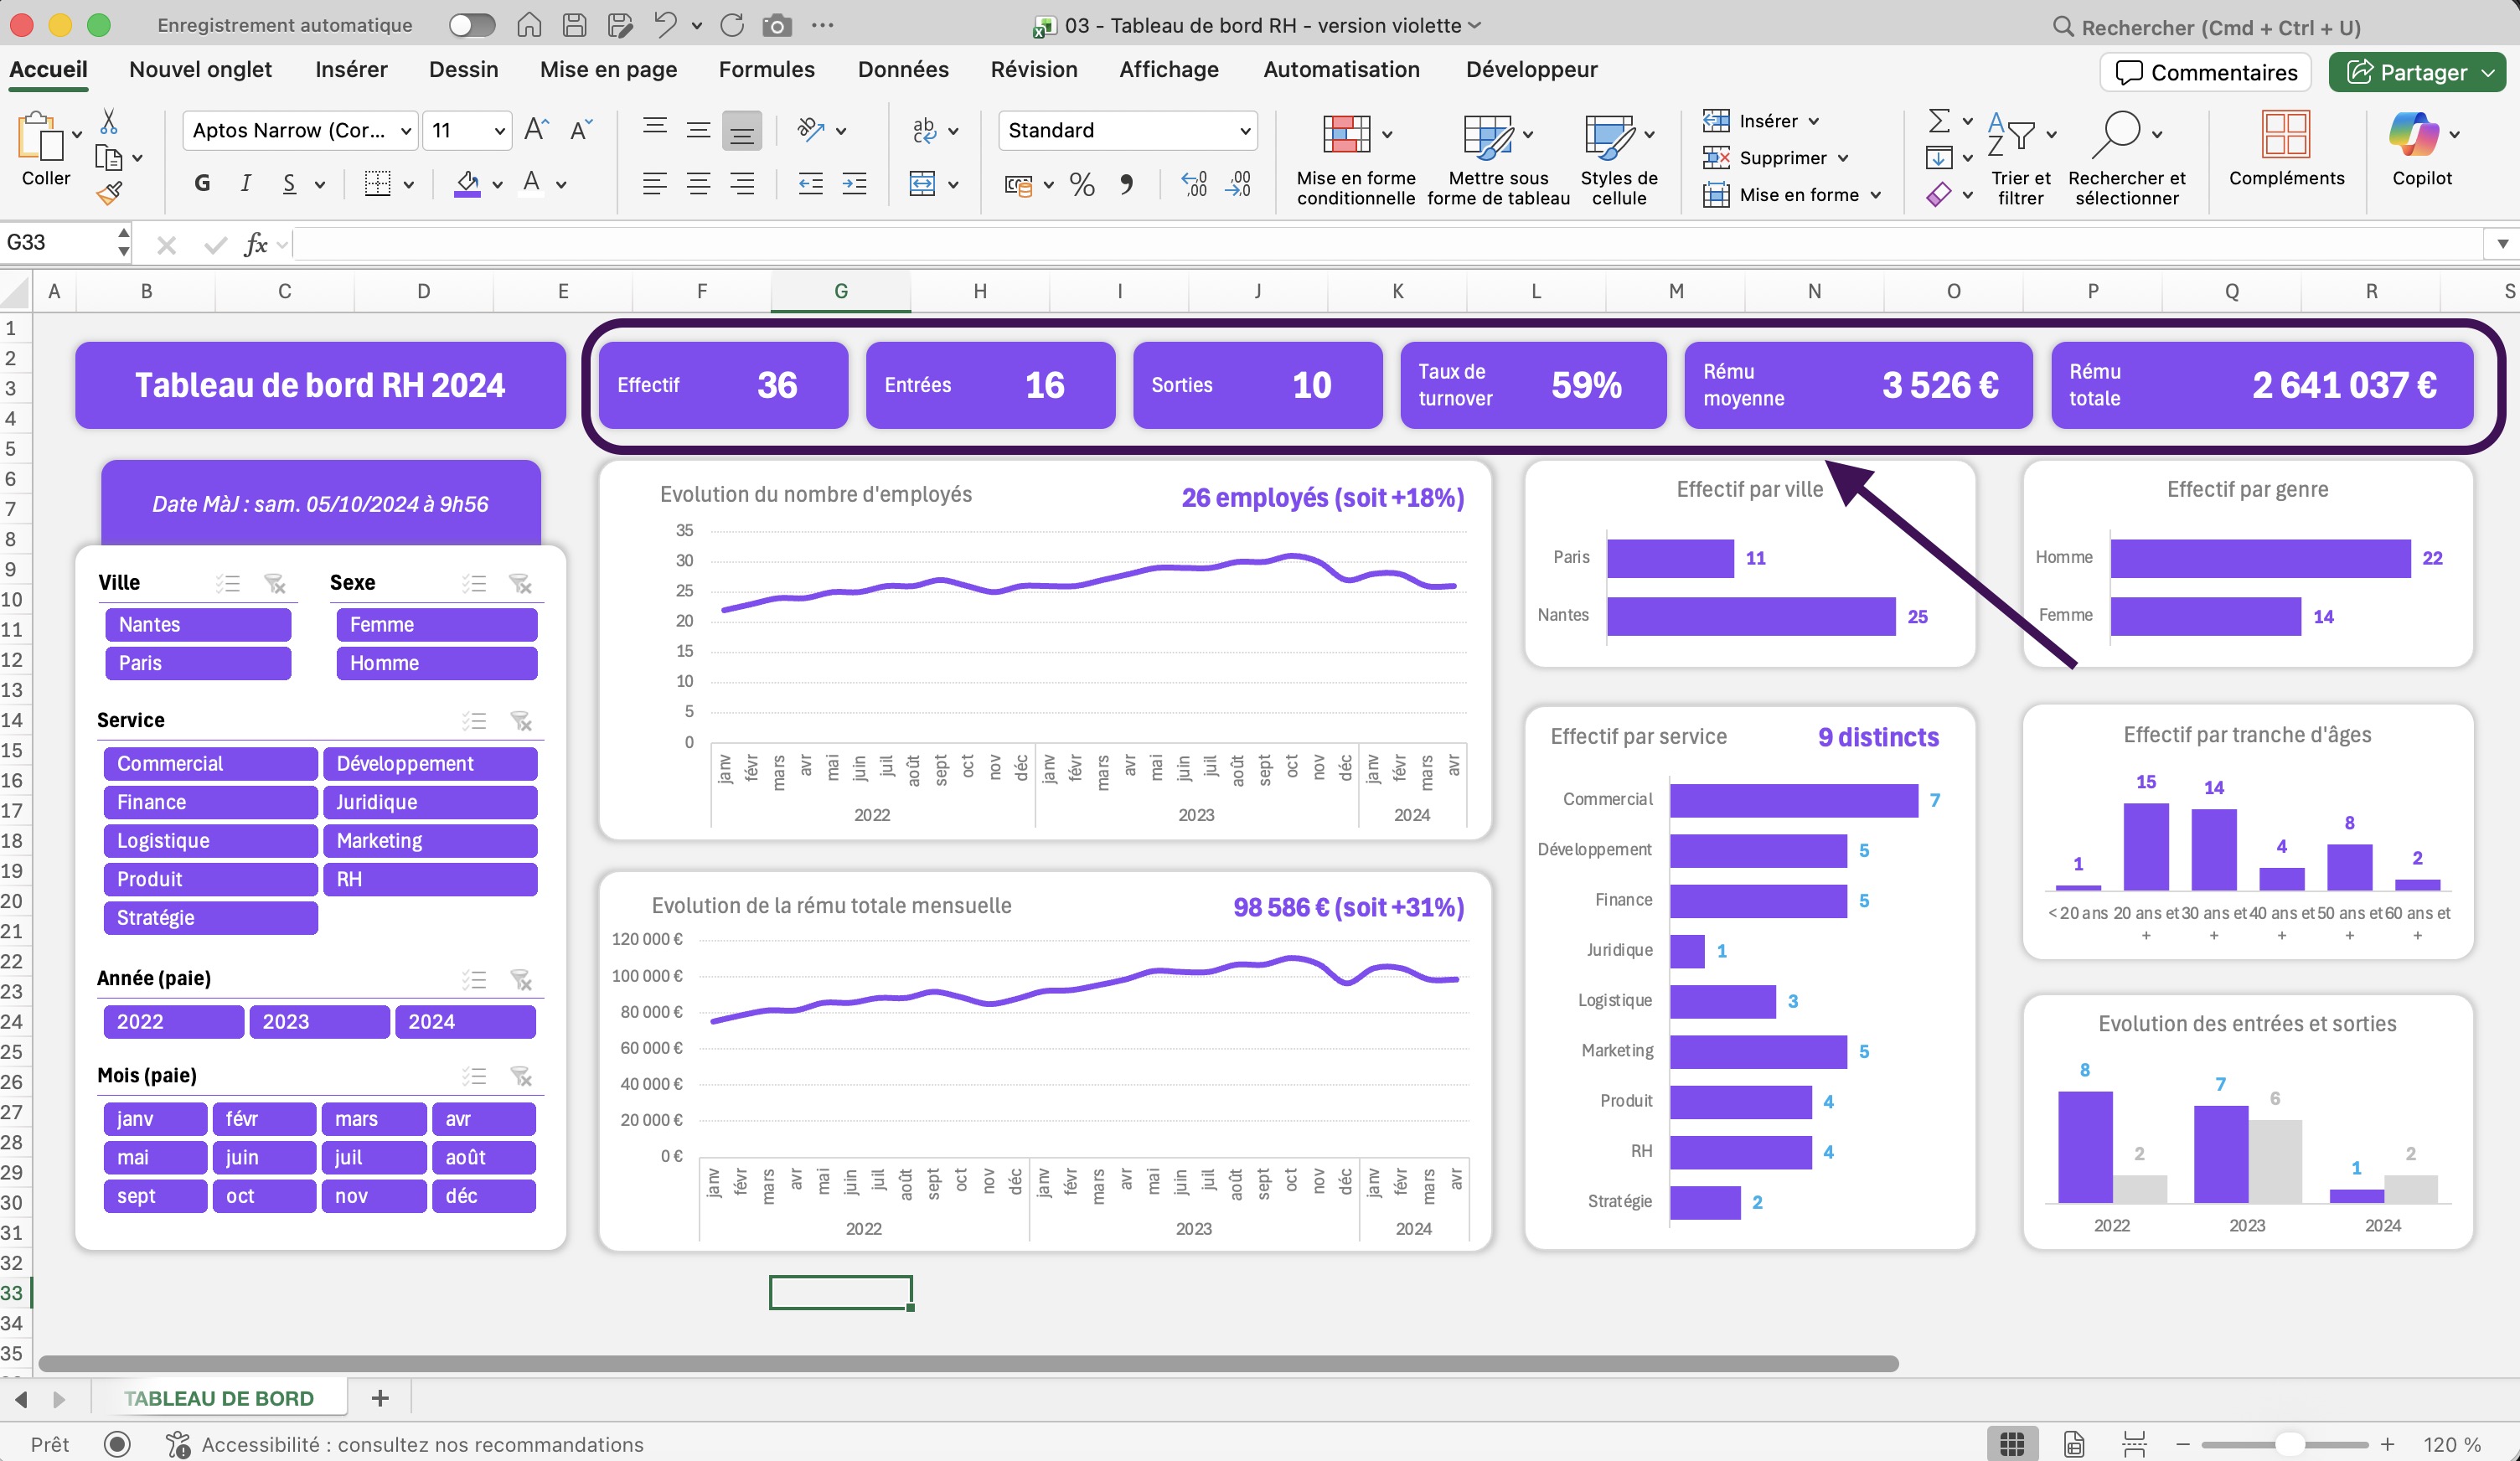The height and width of the screenshot is (1461, 2520).
Task: Clear the Ville slicer filter icon
Action: click(x=274, y=583)
